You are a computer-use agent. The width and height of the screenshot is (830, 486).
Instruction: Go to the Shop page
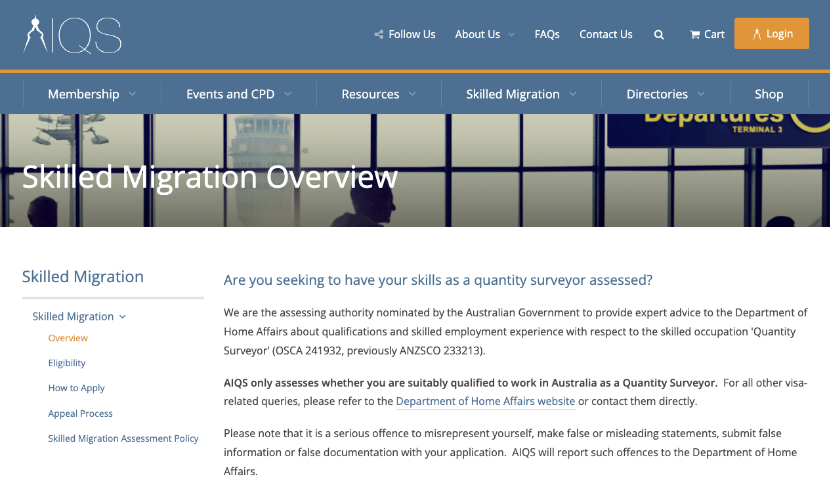click(x=768, y=94)
